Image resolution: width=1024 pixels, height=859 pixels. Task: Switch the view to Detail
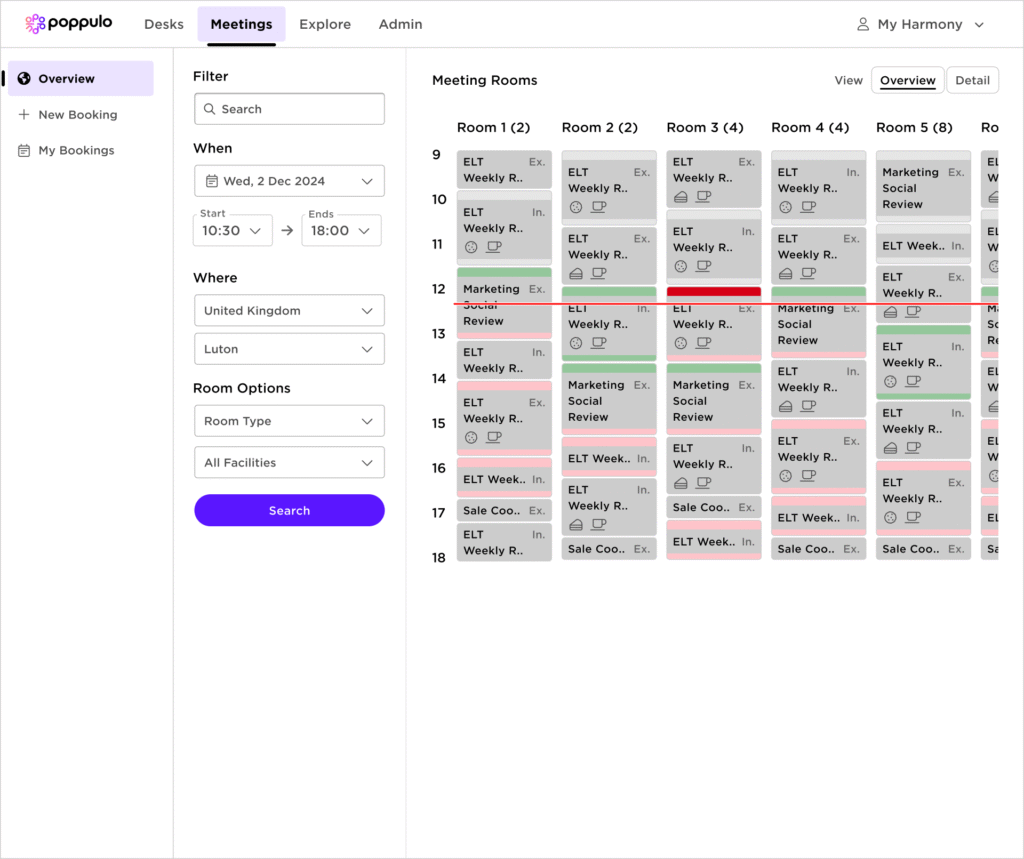(x=972, y=80)
